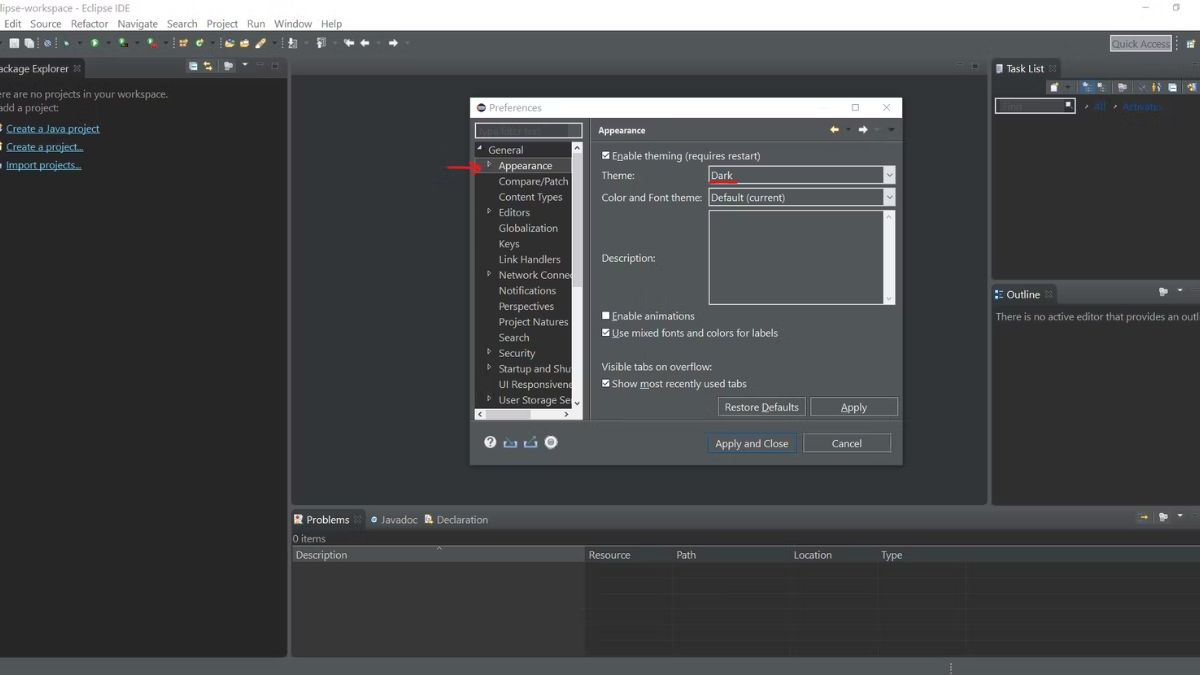Click Categorized presentation icon in Task List
Viewport: 1200px width, 675px height.
tap(1086, 87)
